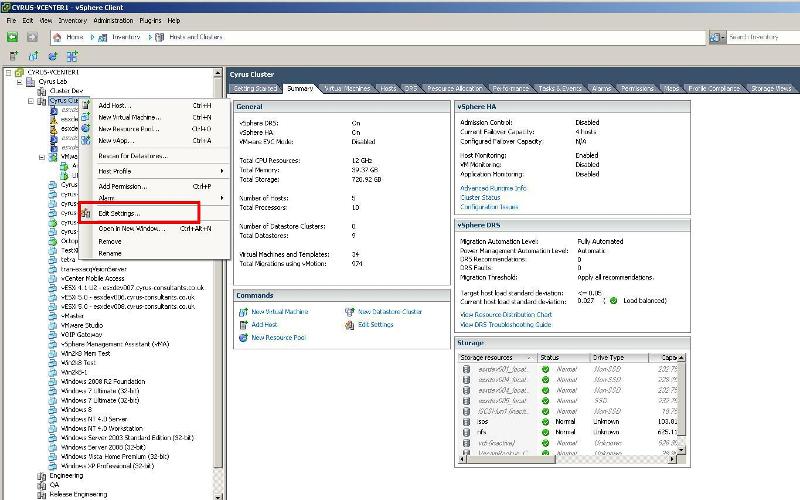Switch to the Resource Allocation tab

pyautogui.click(x=454, y=89)
